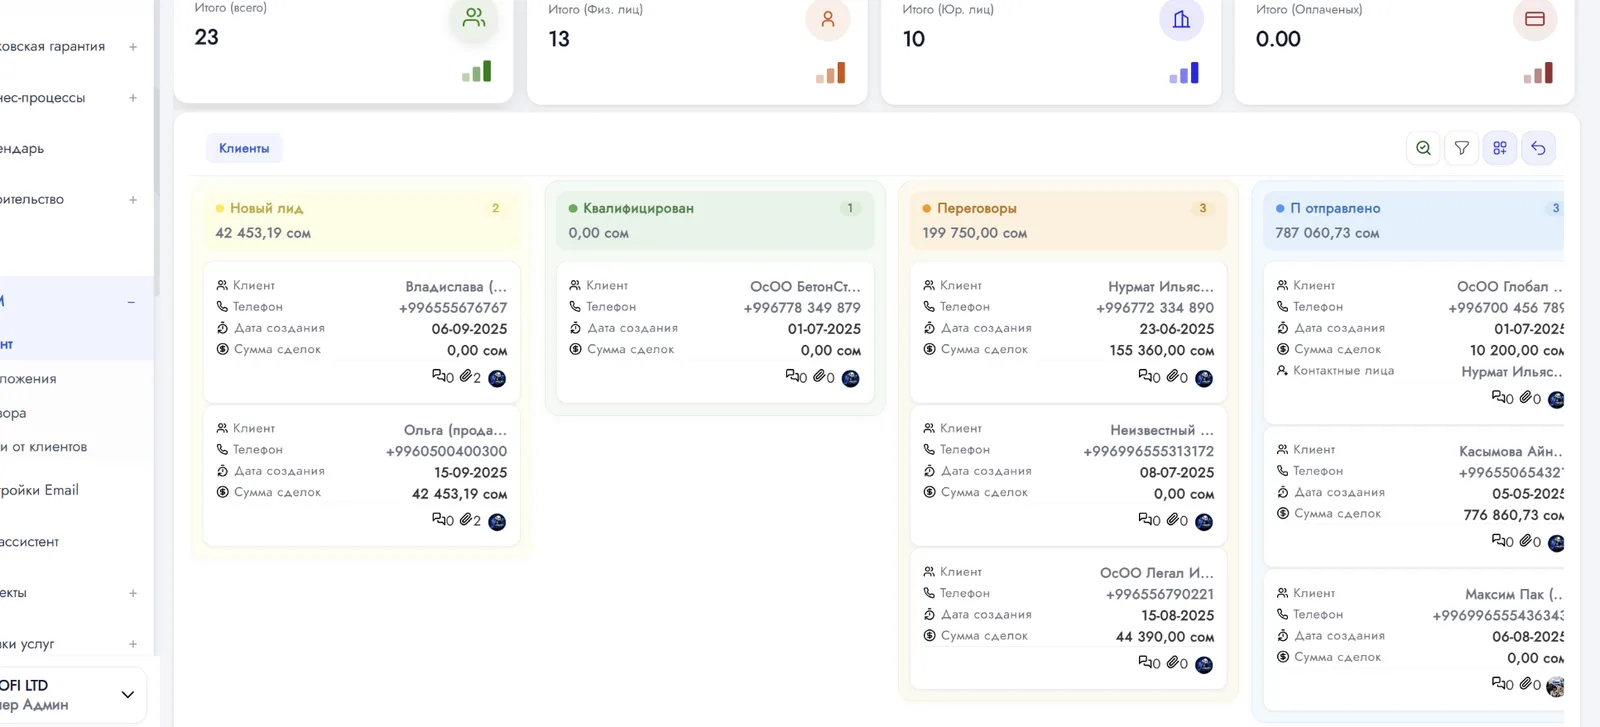
Task: Collapse the open sidebar section with minus
Action: pyautogui.click(x=131, y=302)
